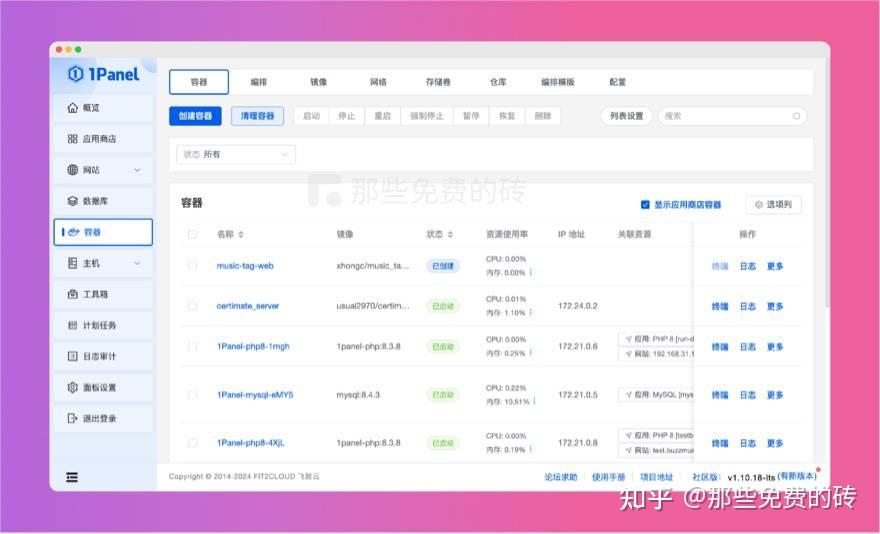Switch to the 镜像 tab

(x=319, y=82)
